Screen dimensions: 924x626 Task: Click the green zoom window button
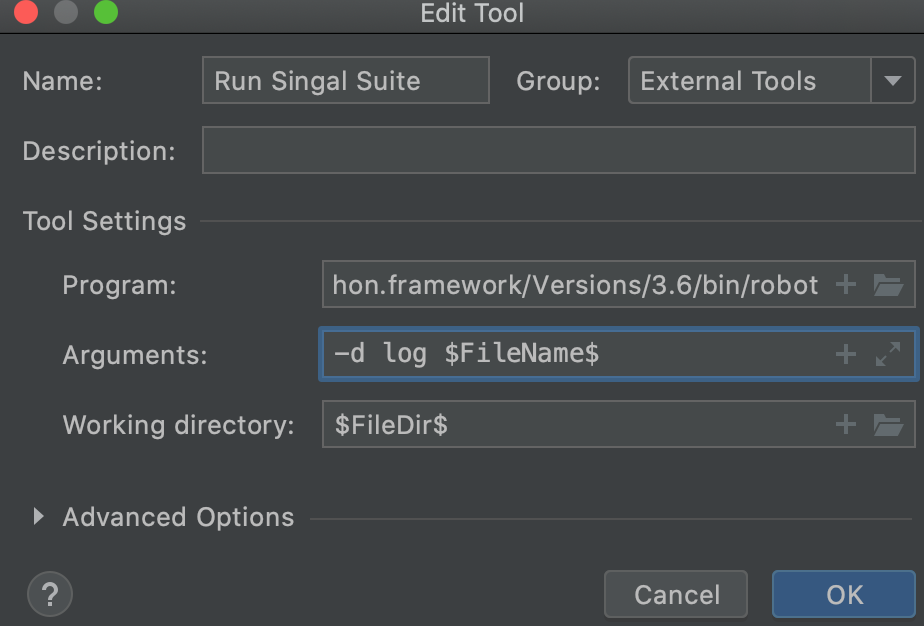pos(105,13)
